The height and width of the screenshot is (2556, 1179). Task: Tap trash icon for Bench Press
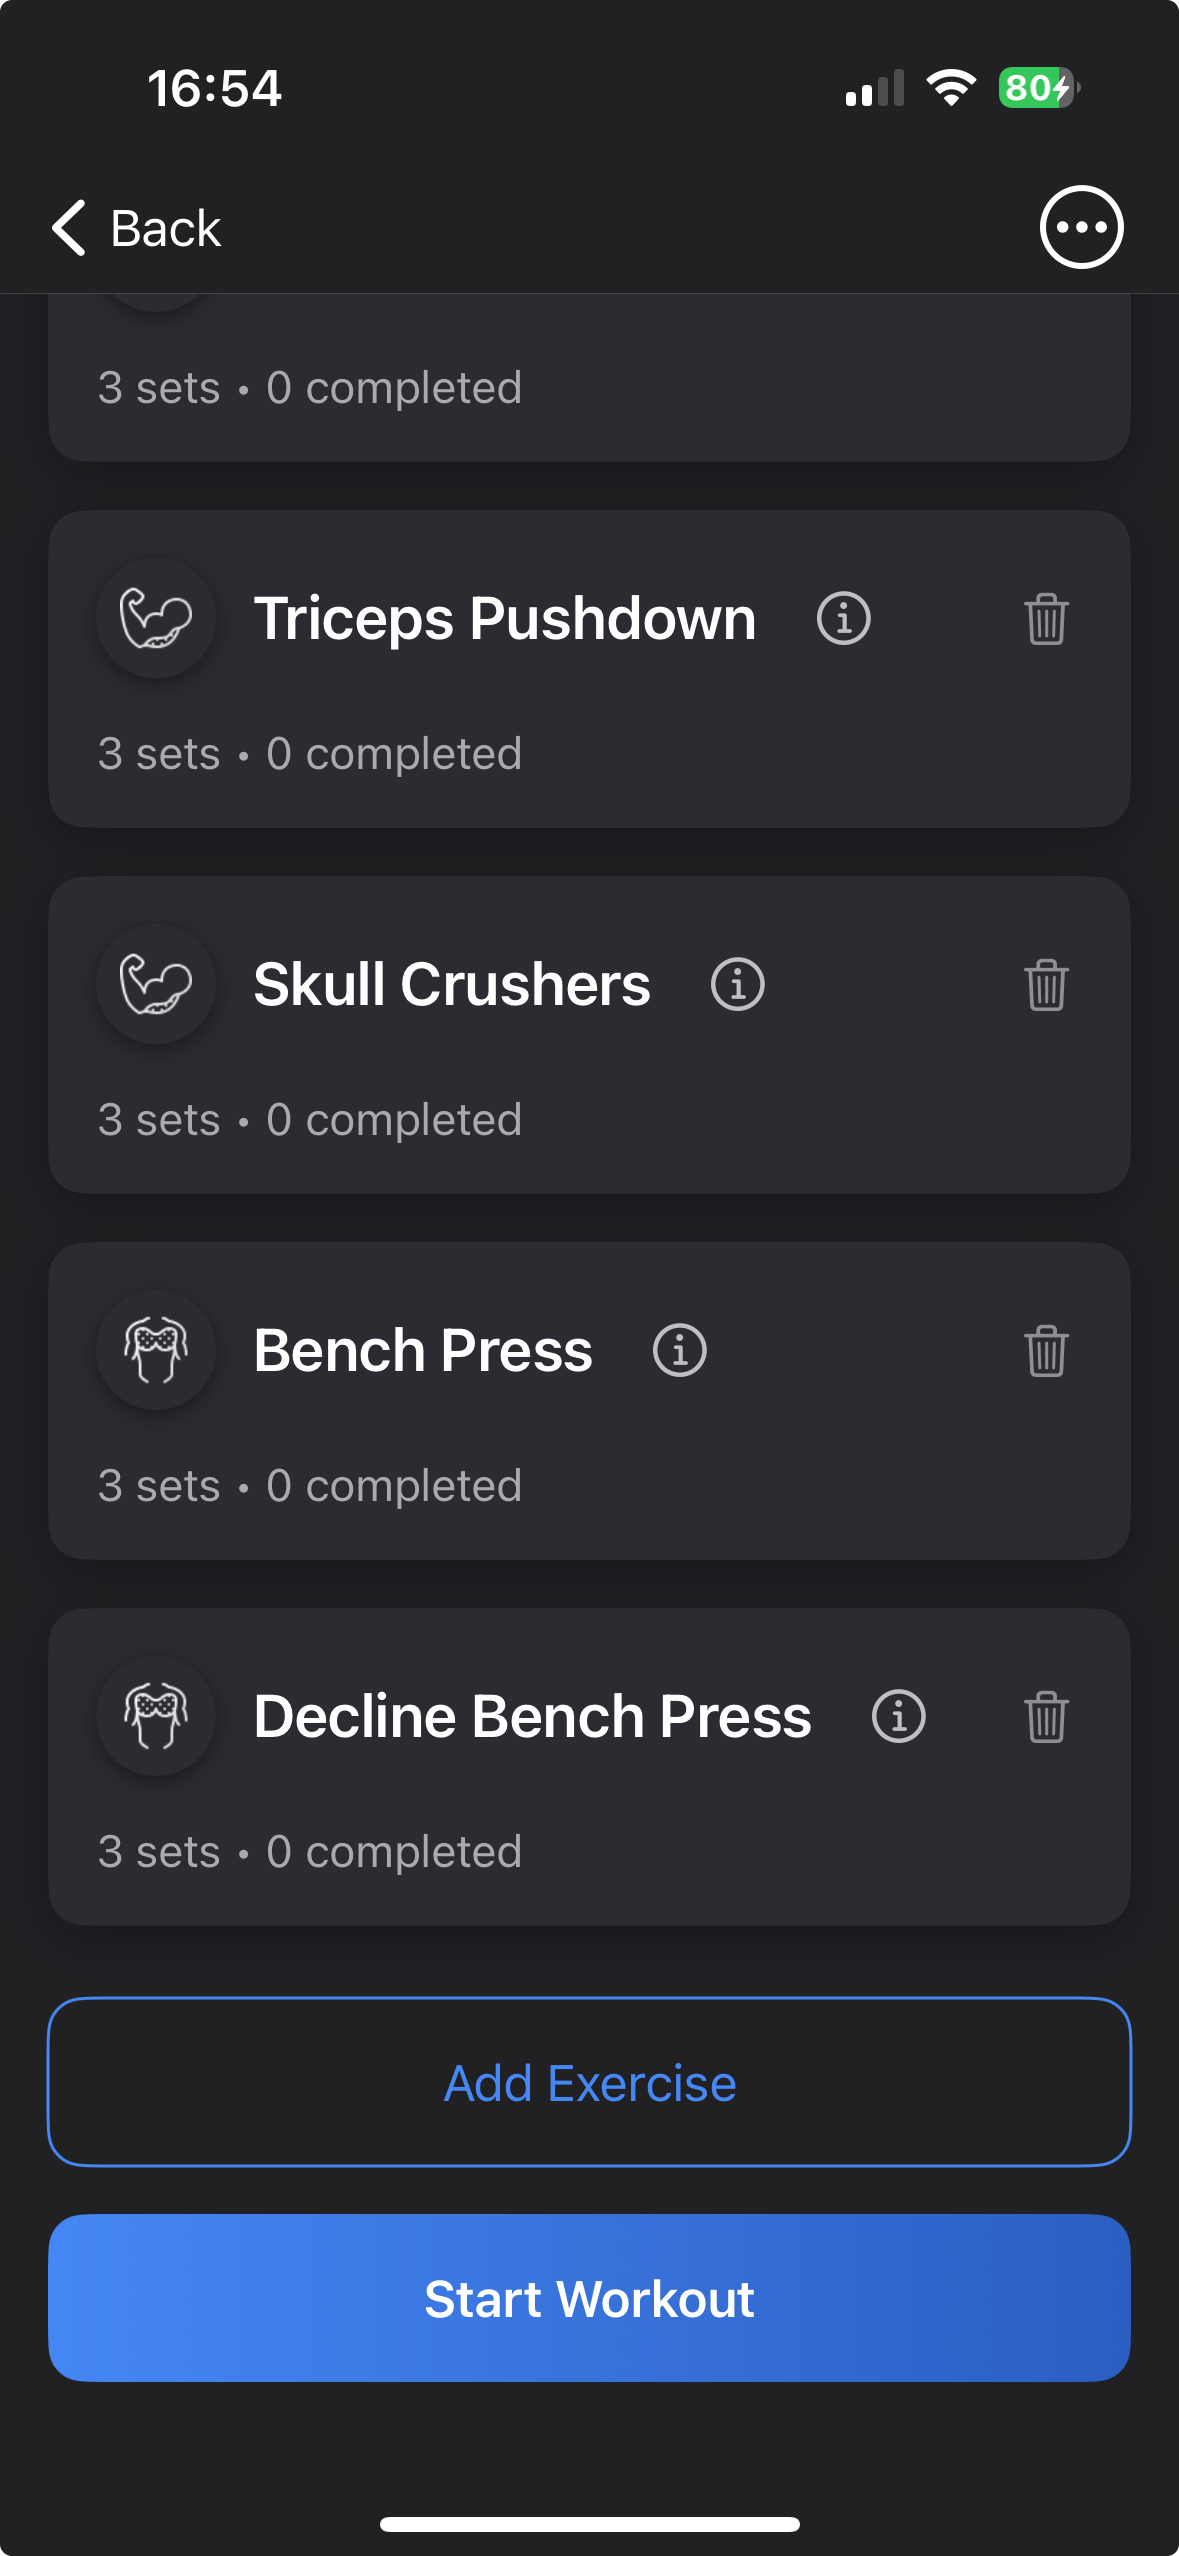(1046, 1351)
